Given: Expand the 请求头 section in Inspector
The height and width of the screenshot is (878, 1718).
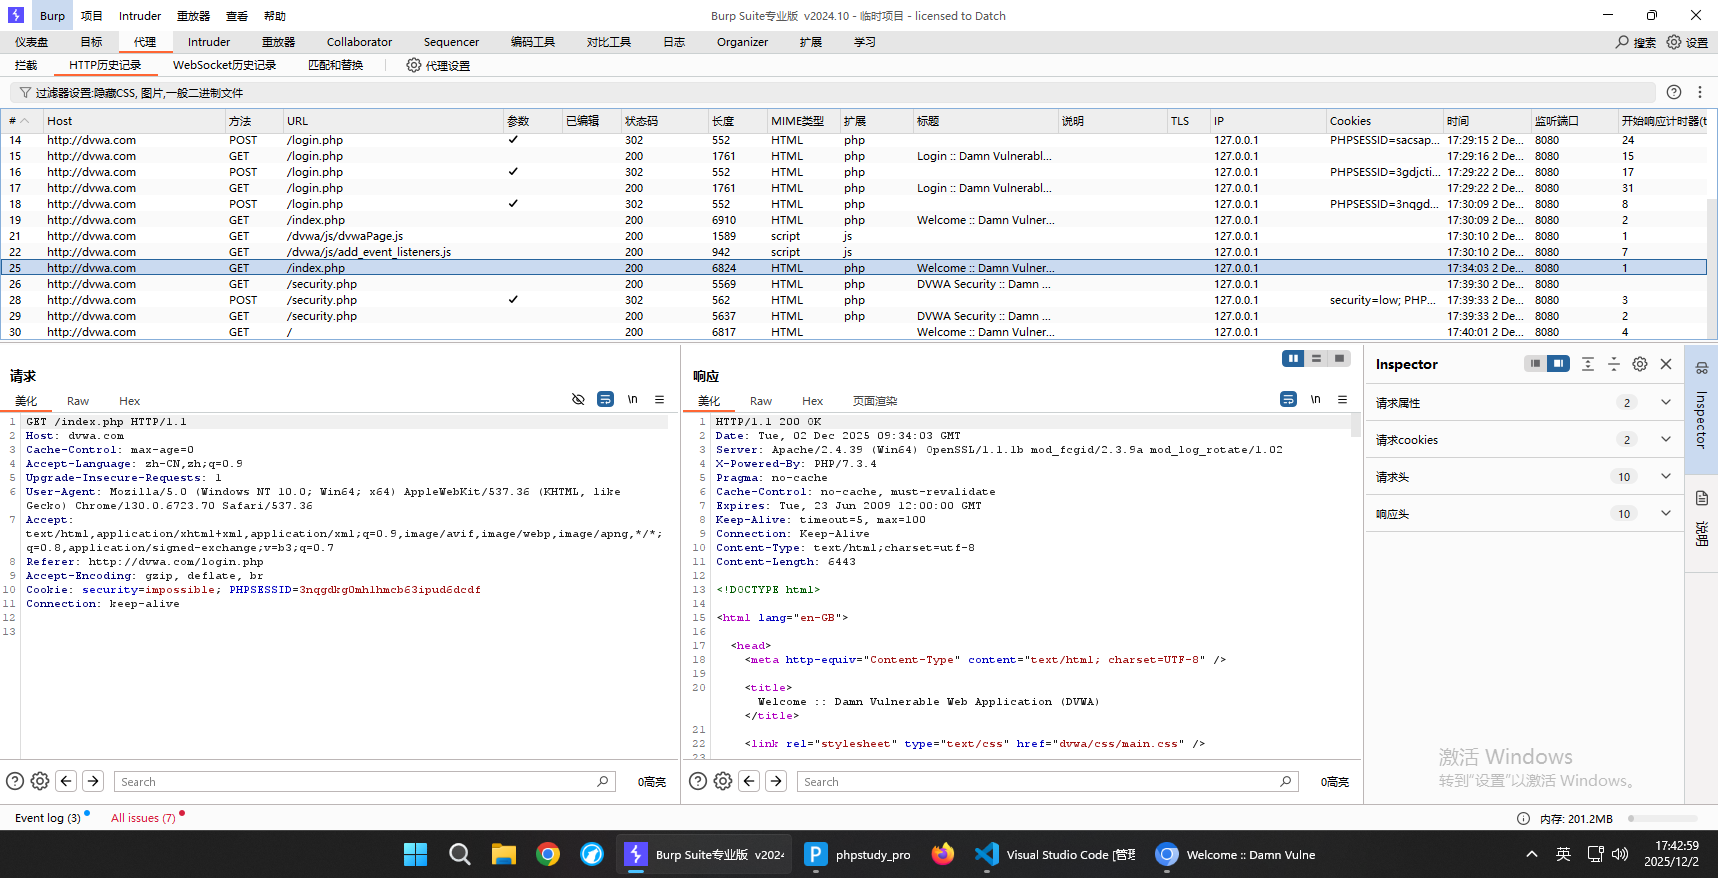Looking at the screenshot, I should (1665, 476).
